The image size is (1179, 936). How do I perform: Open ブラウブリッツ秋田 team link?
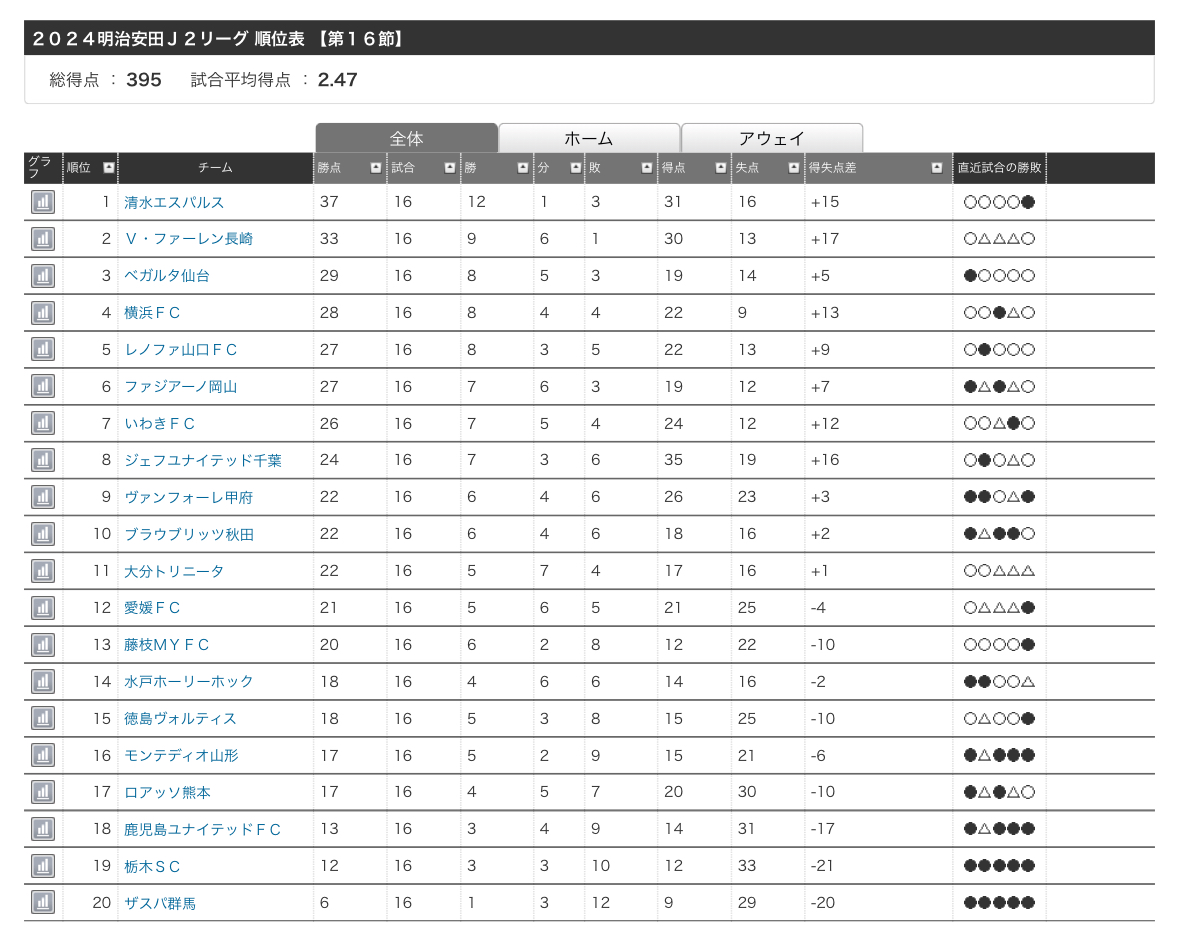coord(189,535)
